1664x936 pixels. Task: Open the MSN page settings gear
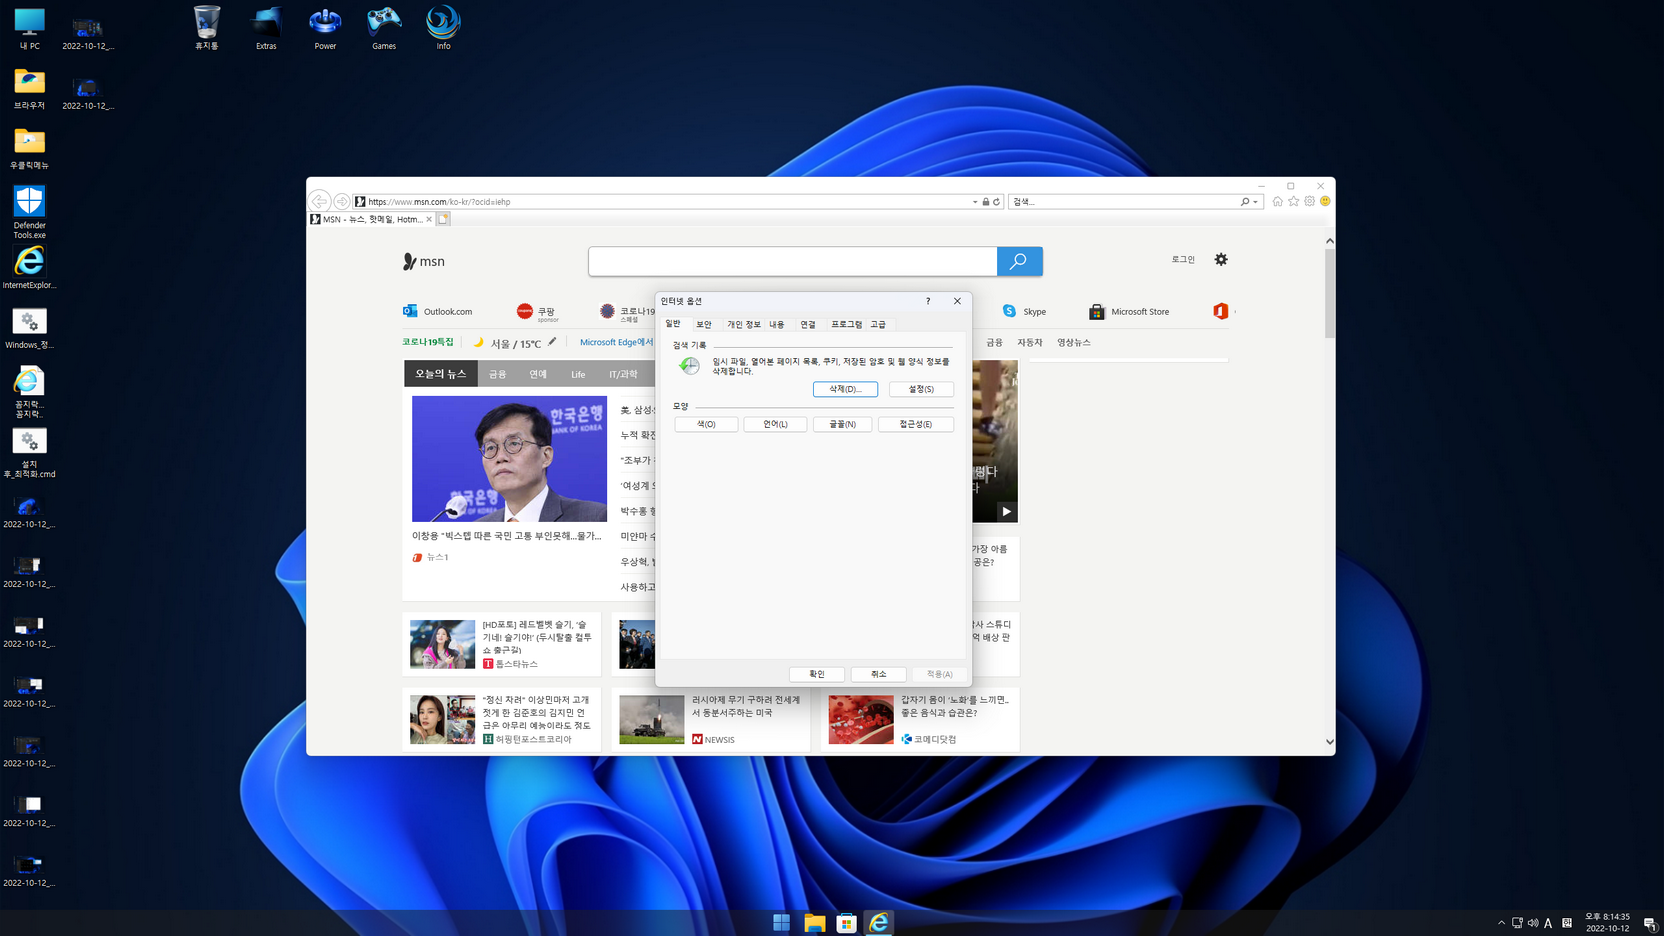(1221, 259)
